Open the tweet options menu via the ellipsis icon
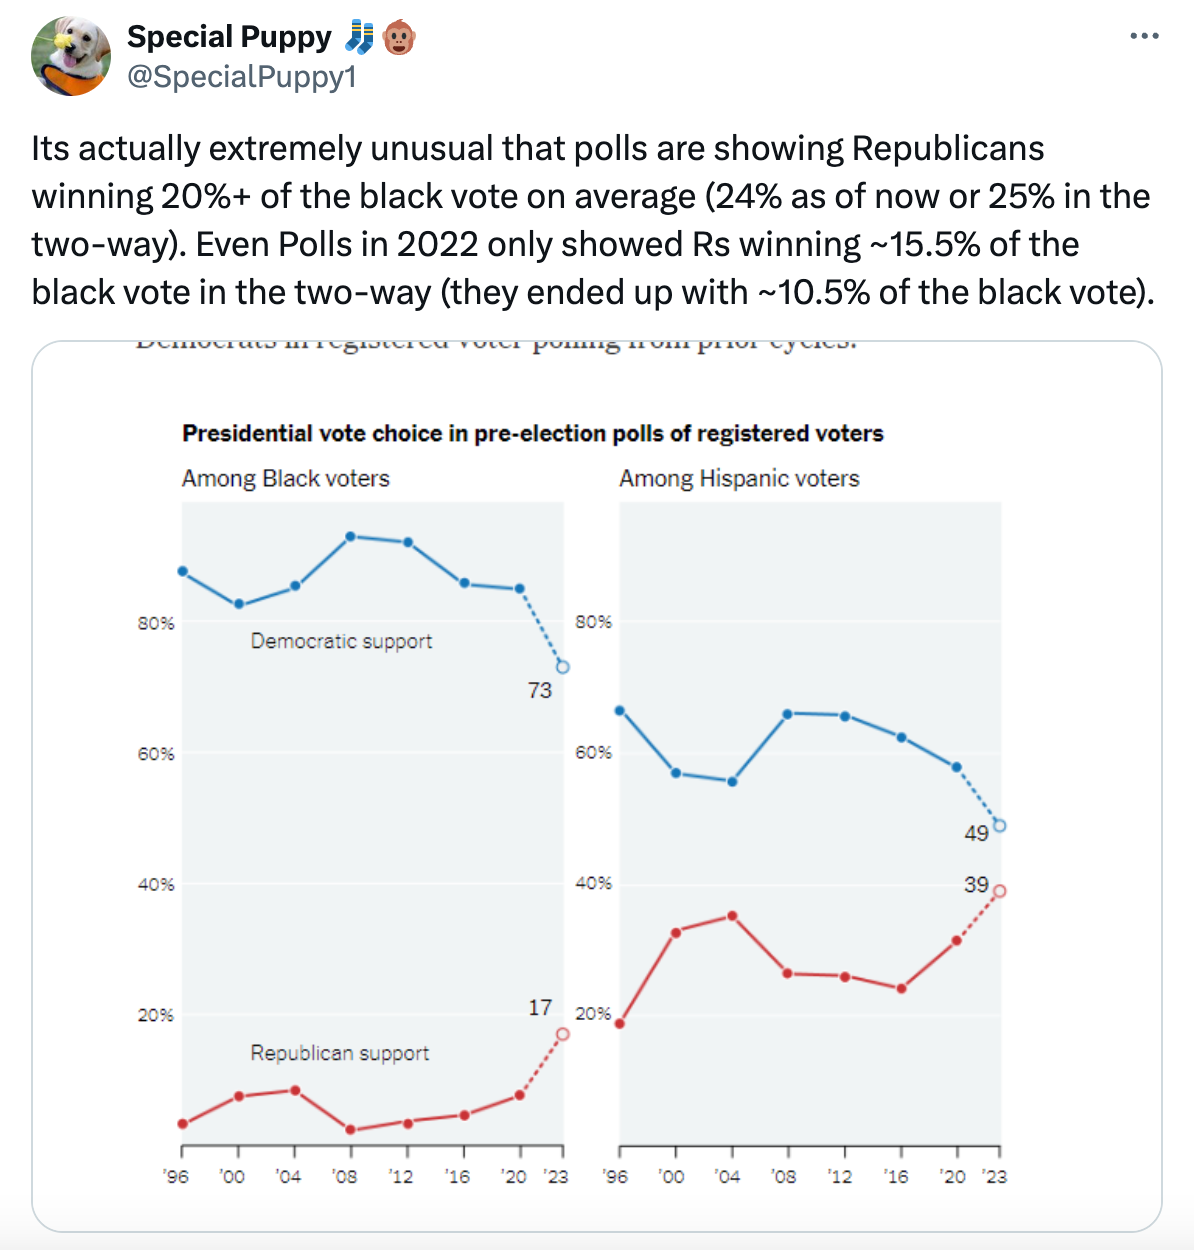 (x=1146, y=35)
